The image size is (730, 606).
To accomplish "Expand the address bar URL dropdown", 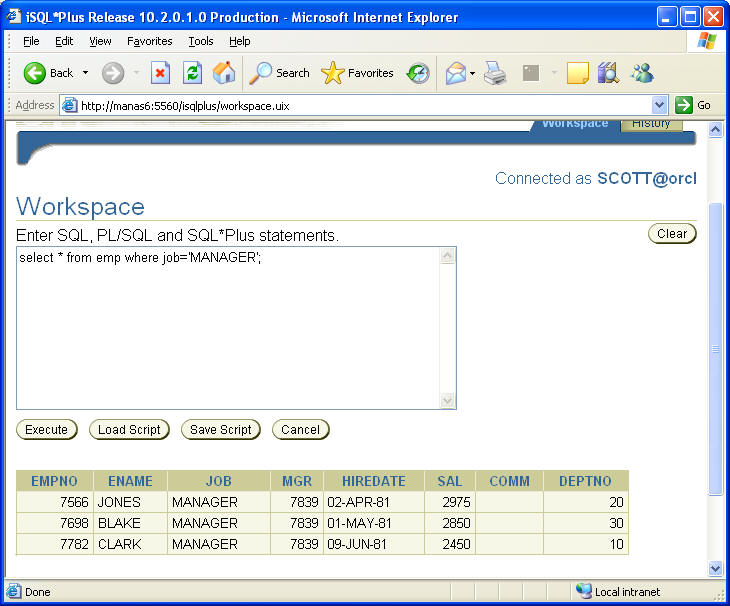I will coord(659,105).
